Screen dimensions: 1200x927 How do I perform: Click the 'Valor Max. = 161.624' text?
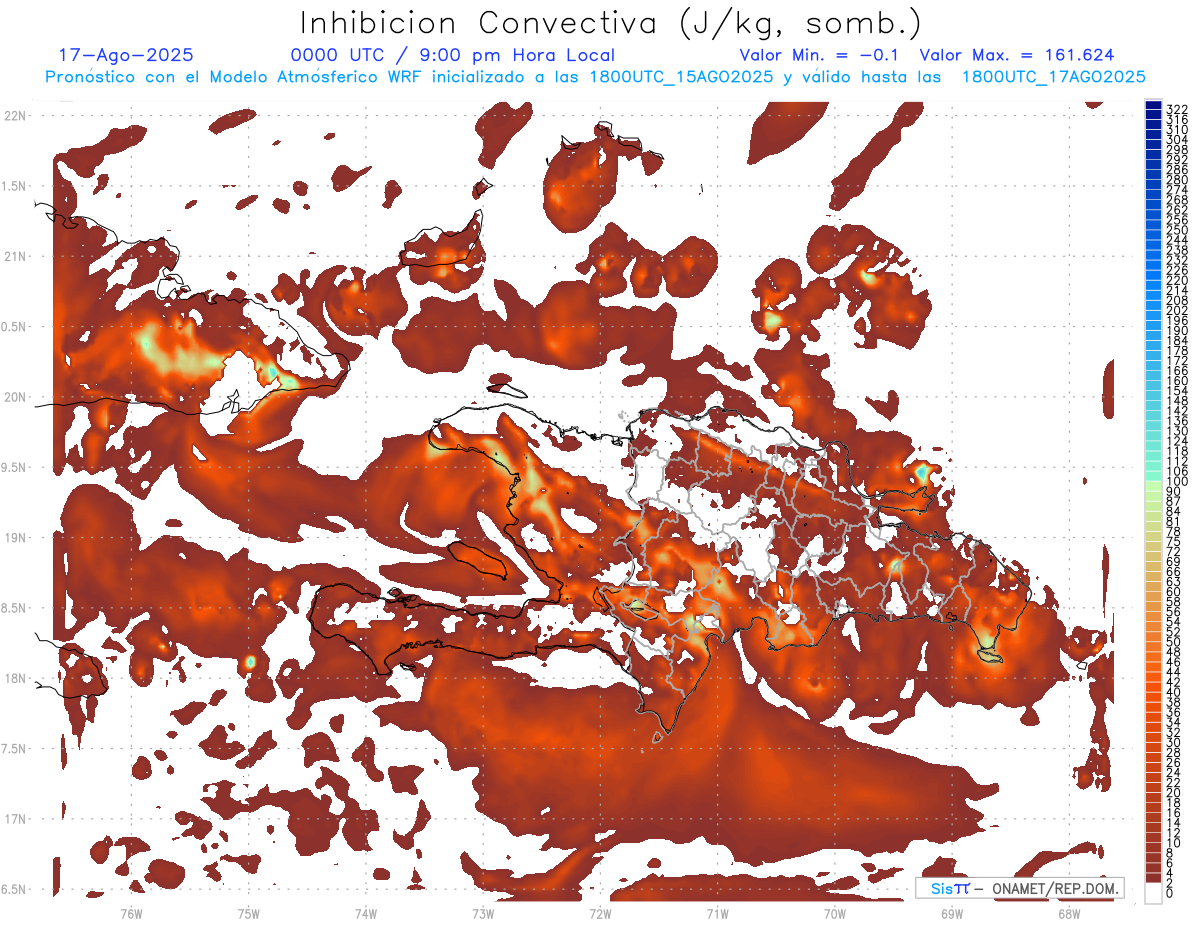tap(1017, 56)
